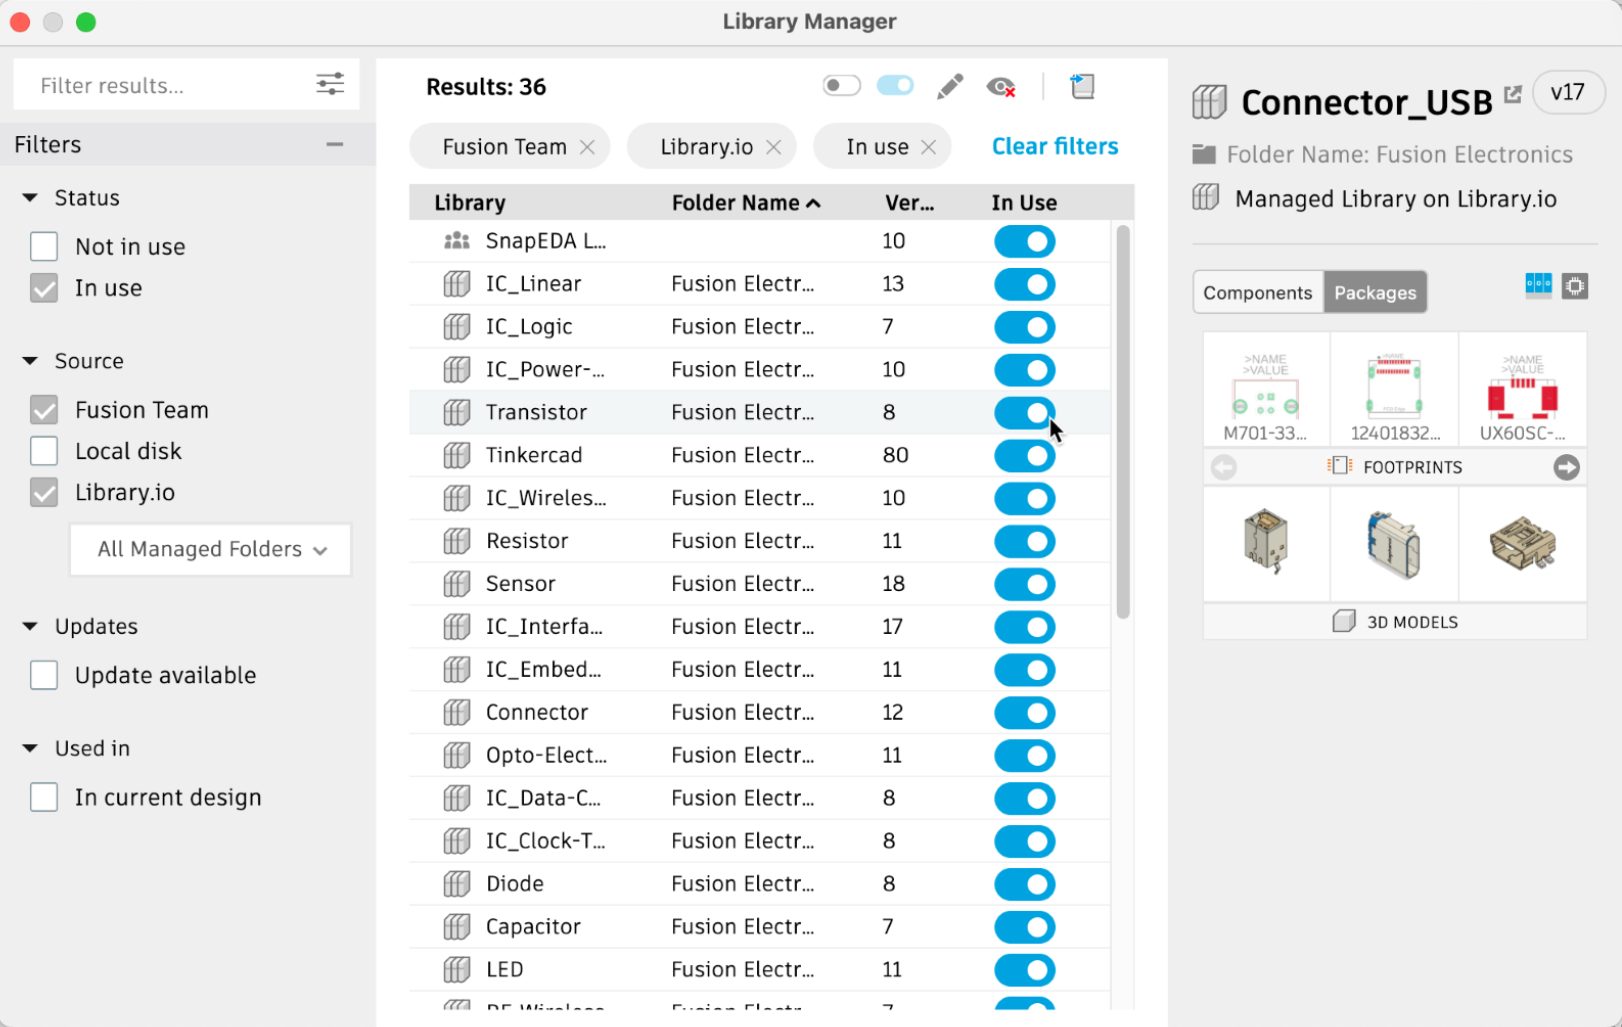This screenshot has width=1622, height=1027.
Task: Click the pencil edit library icon
Action: tap(950, 87)
